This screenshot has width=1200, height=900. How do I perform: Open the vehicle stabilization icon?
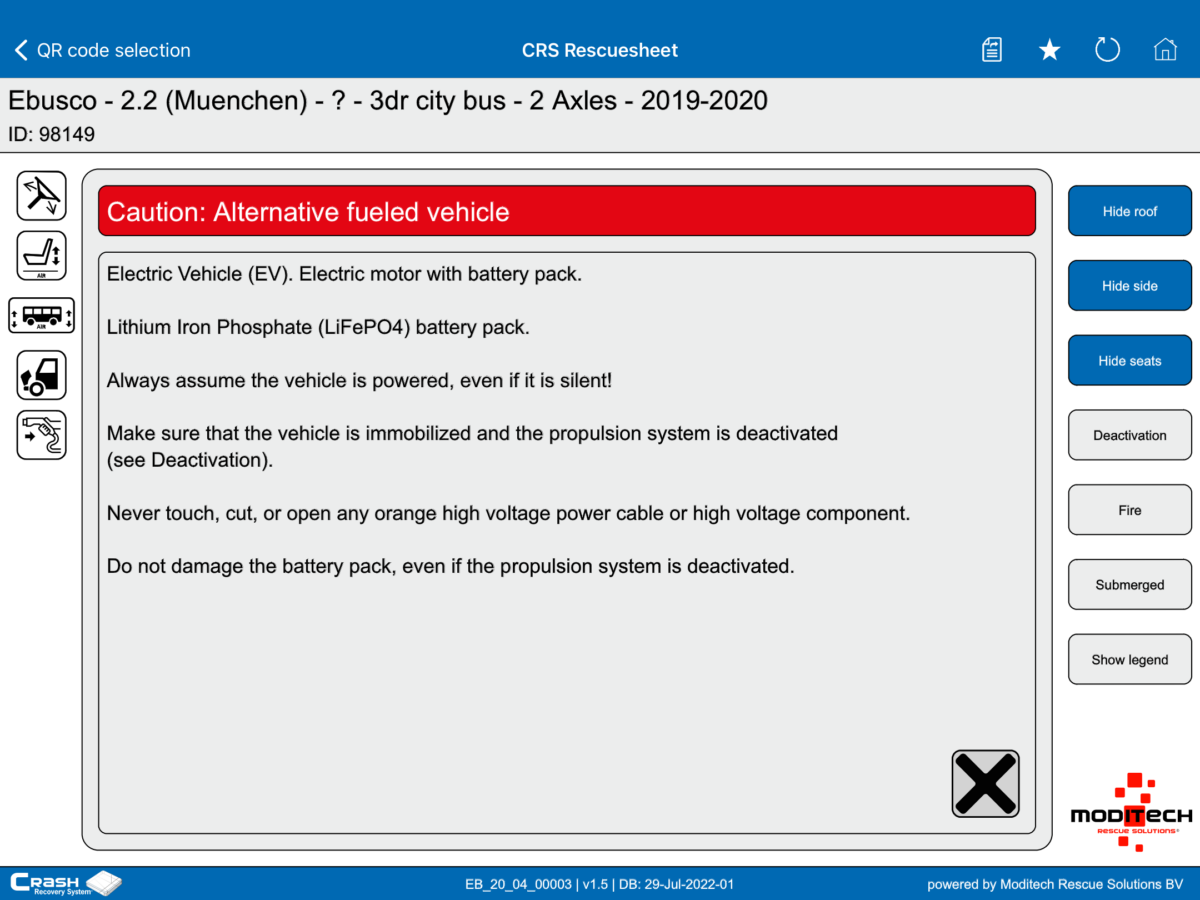tap(41, 375)
